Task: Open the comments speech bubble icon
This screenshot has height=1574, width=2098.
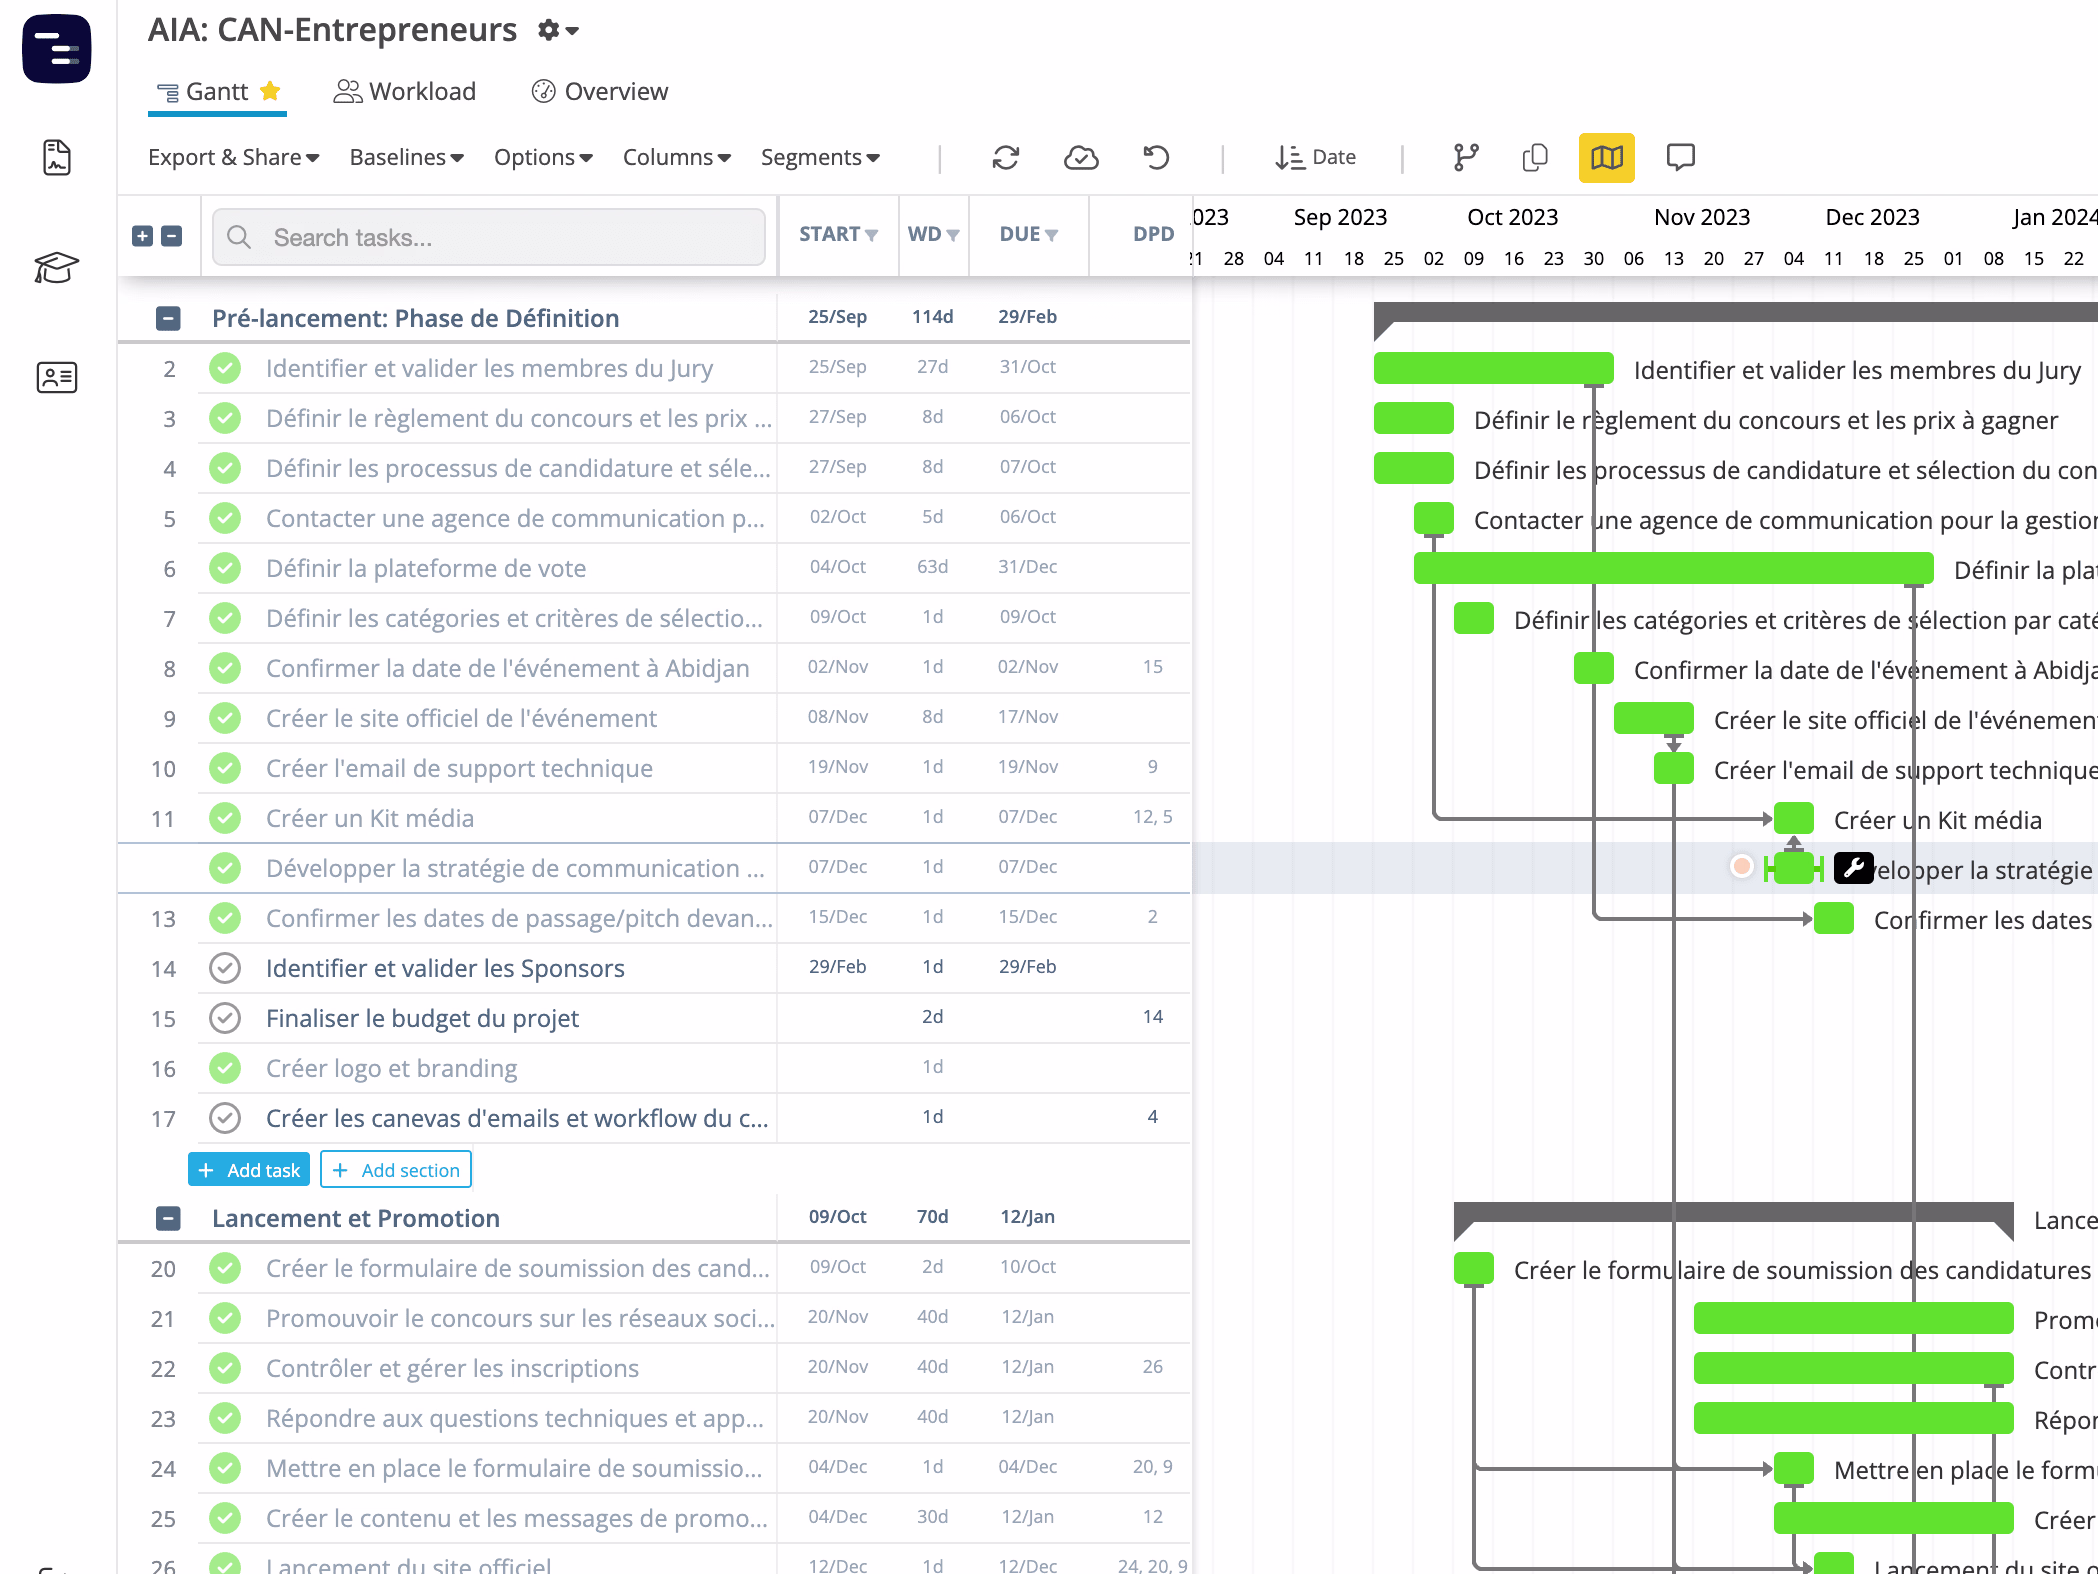Action: tap(1680, 157)
